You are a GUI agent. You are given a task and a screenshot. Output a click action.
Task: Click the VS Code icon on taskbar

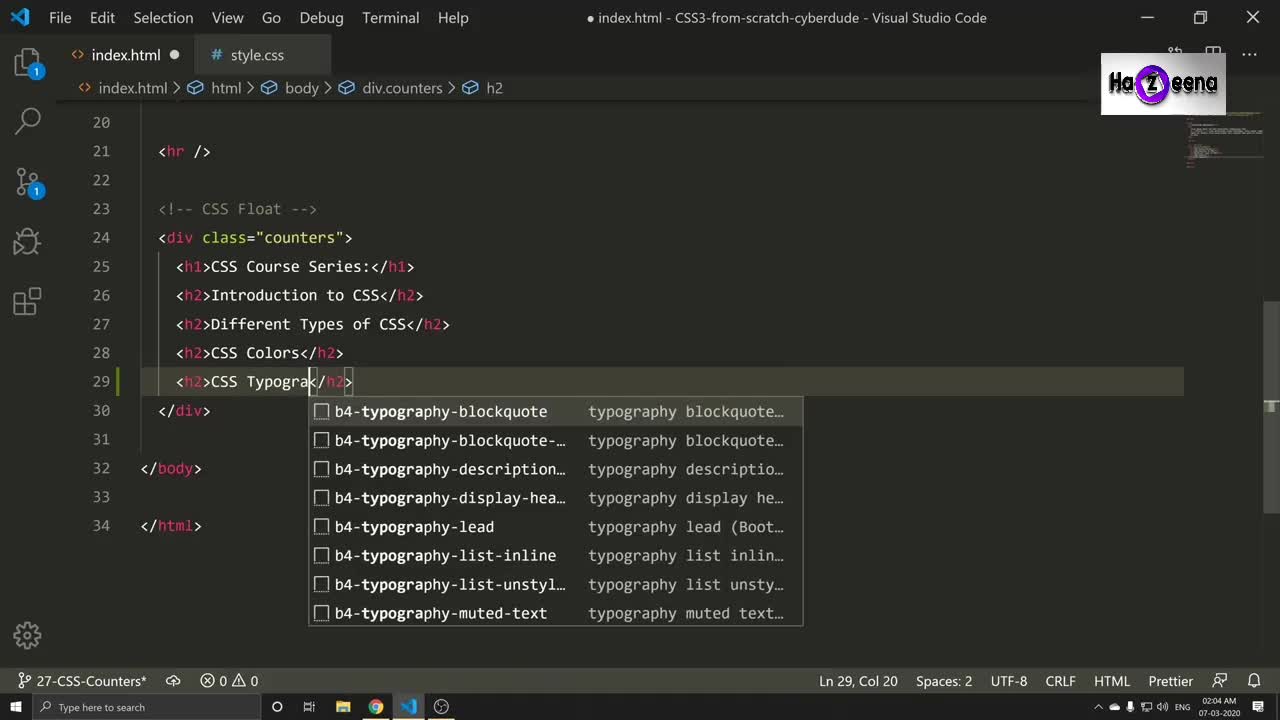click(x=409, y=707)
